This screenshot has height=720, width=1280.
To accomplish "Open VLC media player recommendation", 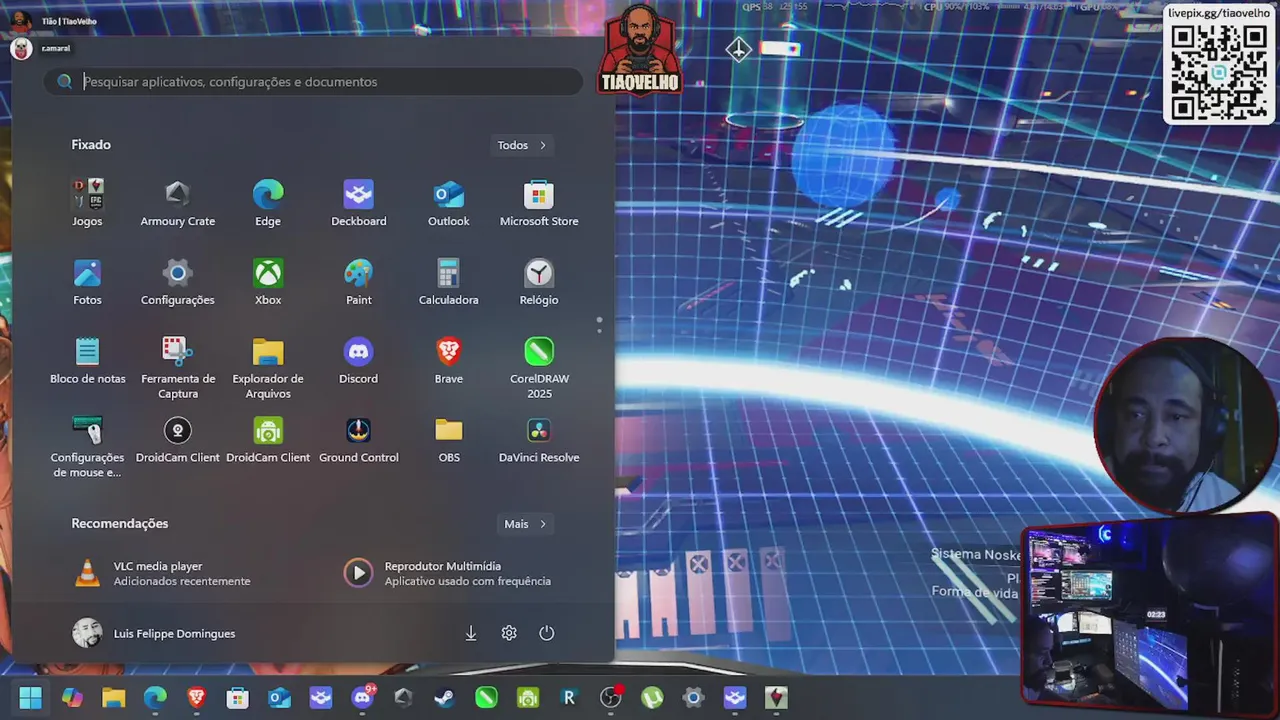I will coord(165,573).
